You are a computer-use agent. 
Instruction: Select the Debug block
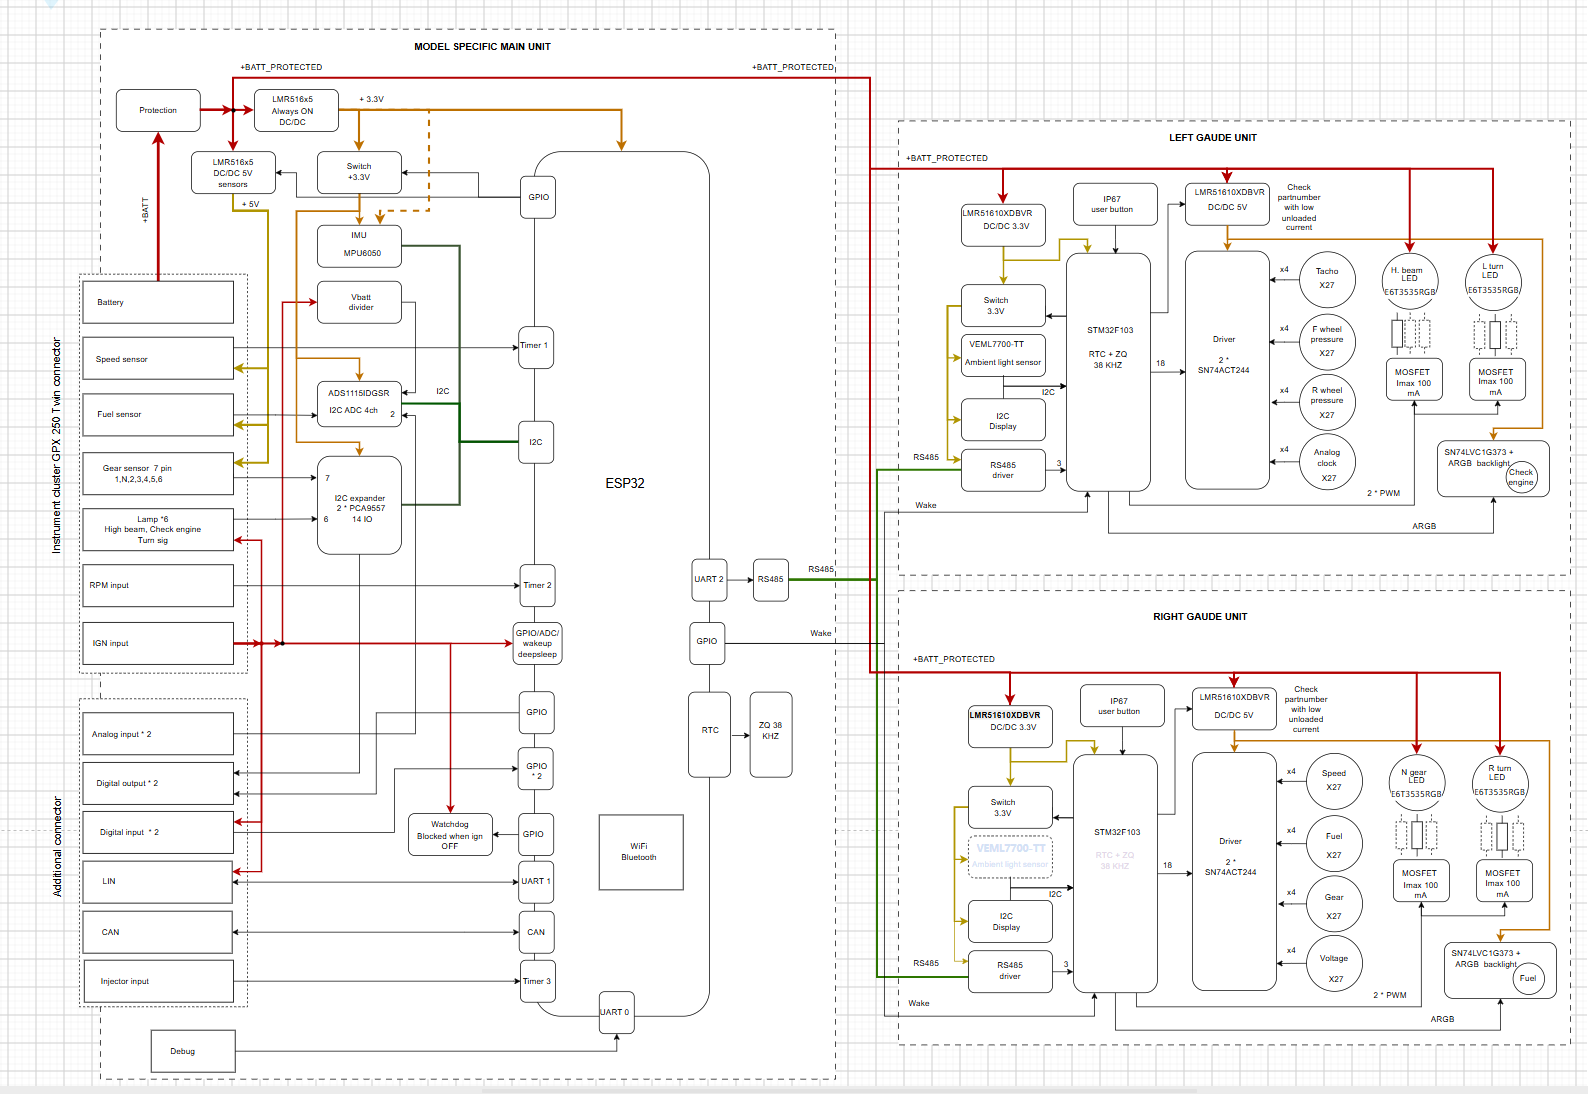[x=193, y=1051]
